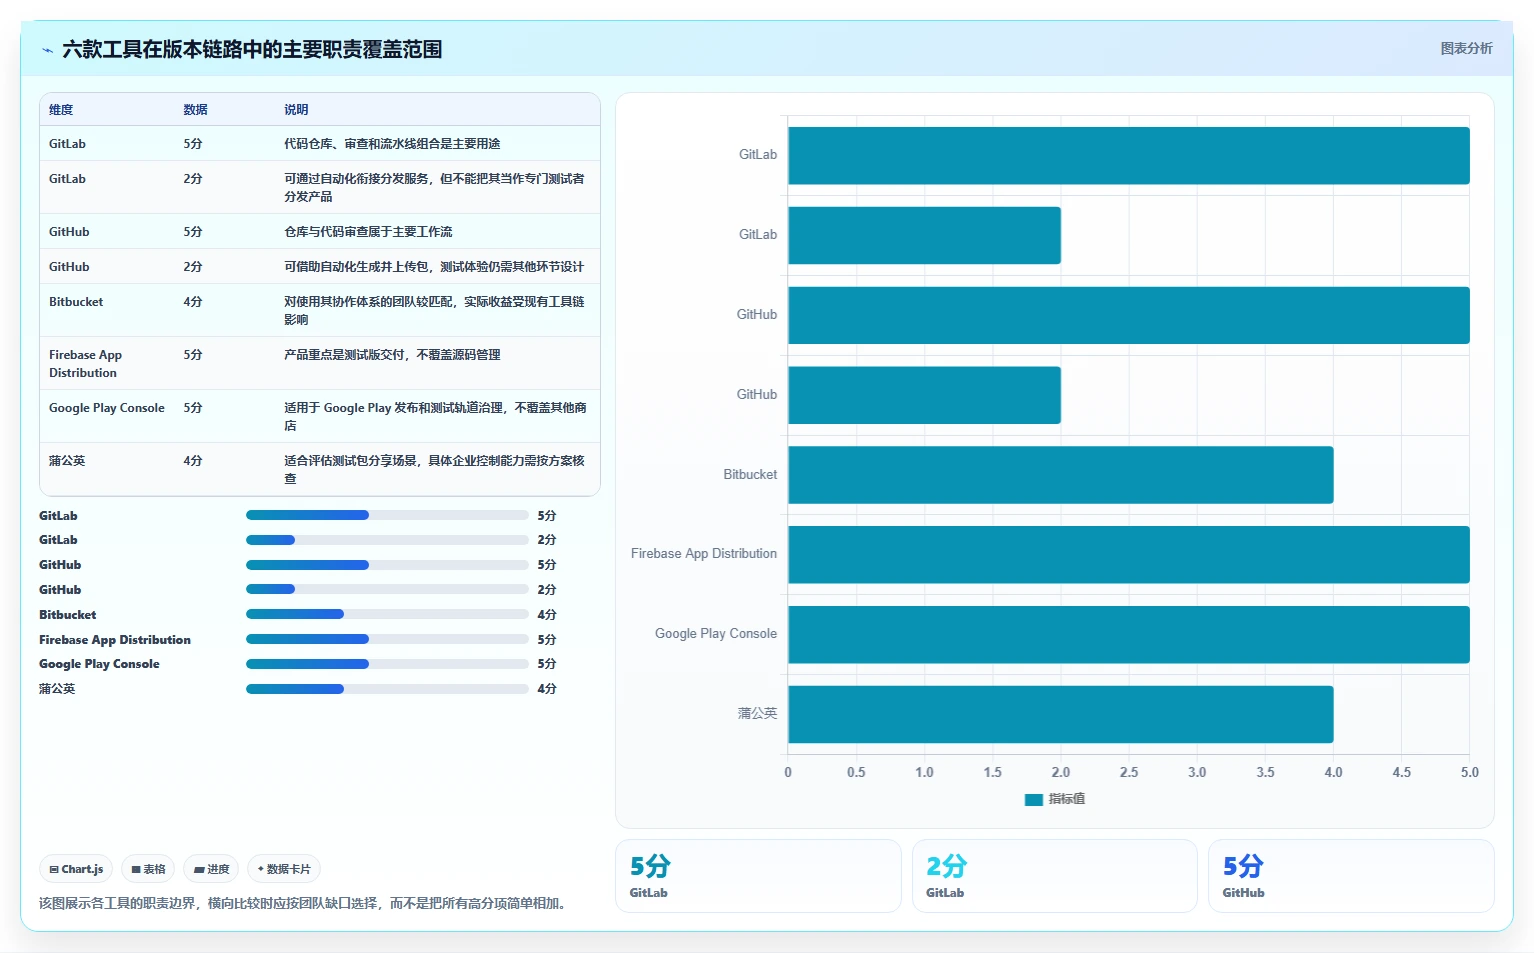Click the 蒲公英 chart bar
The height and width of the screenshot is (953, 1534).
click(1061, 714)
